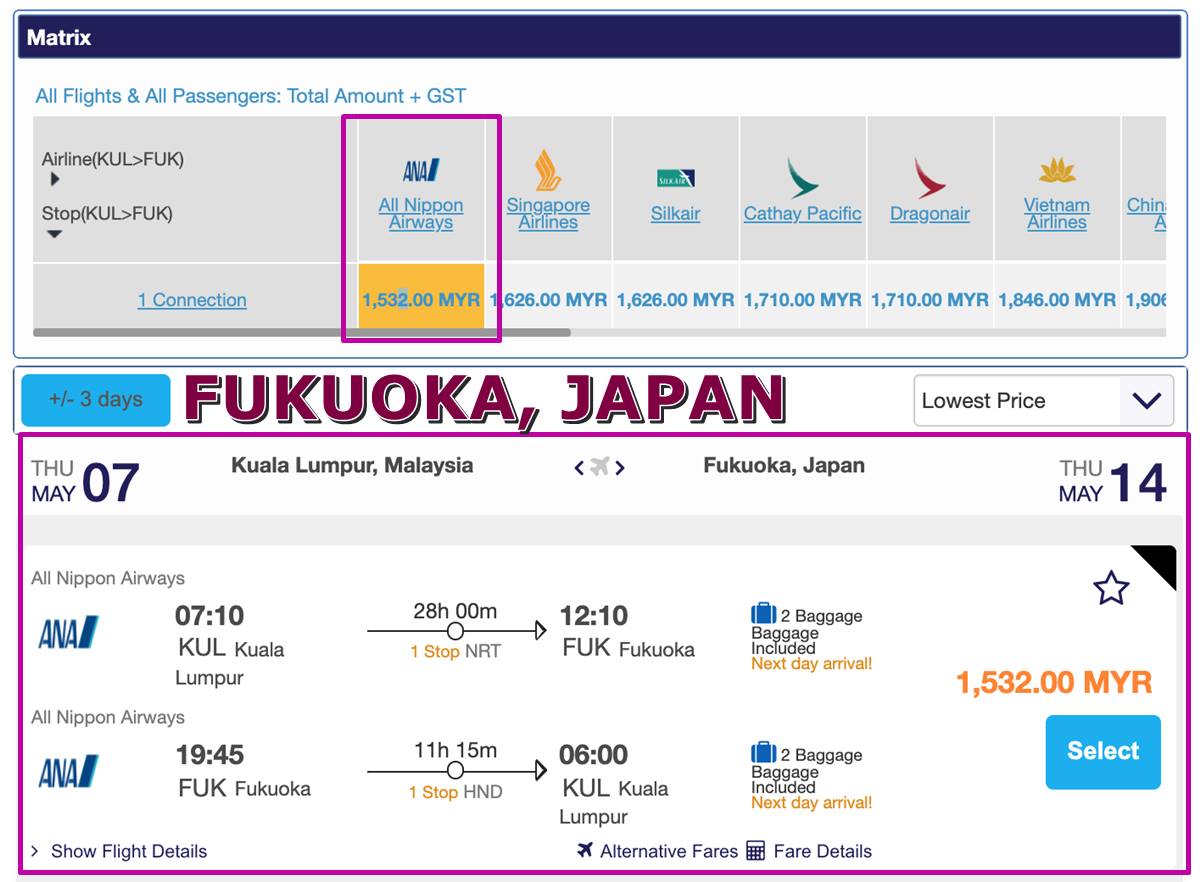Open Alternative Fares
Image resolution: width=1200 pixels, height=882 pixels.
click(657, 851)
